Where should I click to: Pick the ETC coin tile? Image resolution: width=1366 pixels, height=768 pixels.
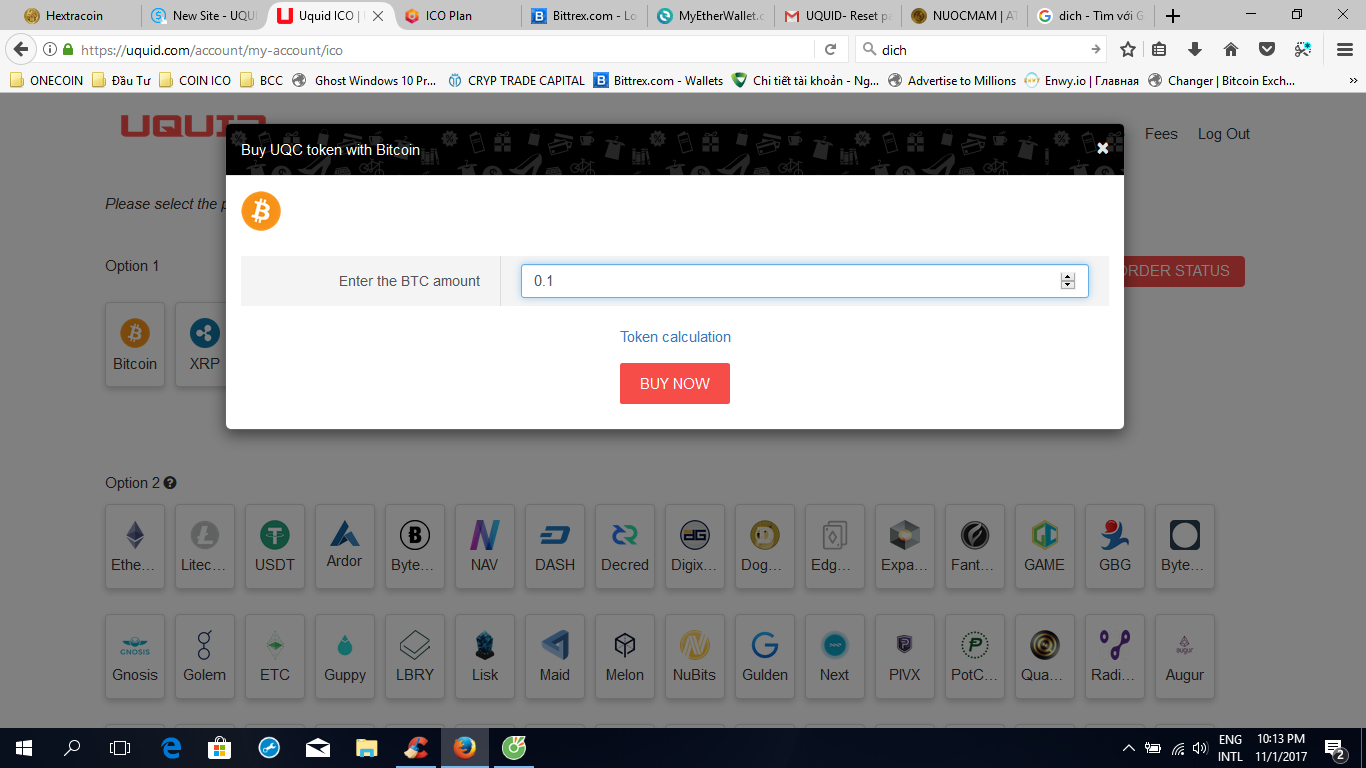(x=275, y=656)
